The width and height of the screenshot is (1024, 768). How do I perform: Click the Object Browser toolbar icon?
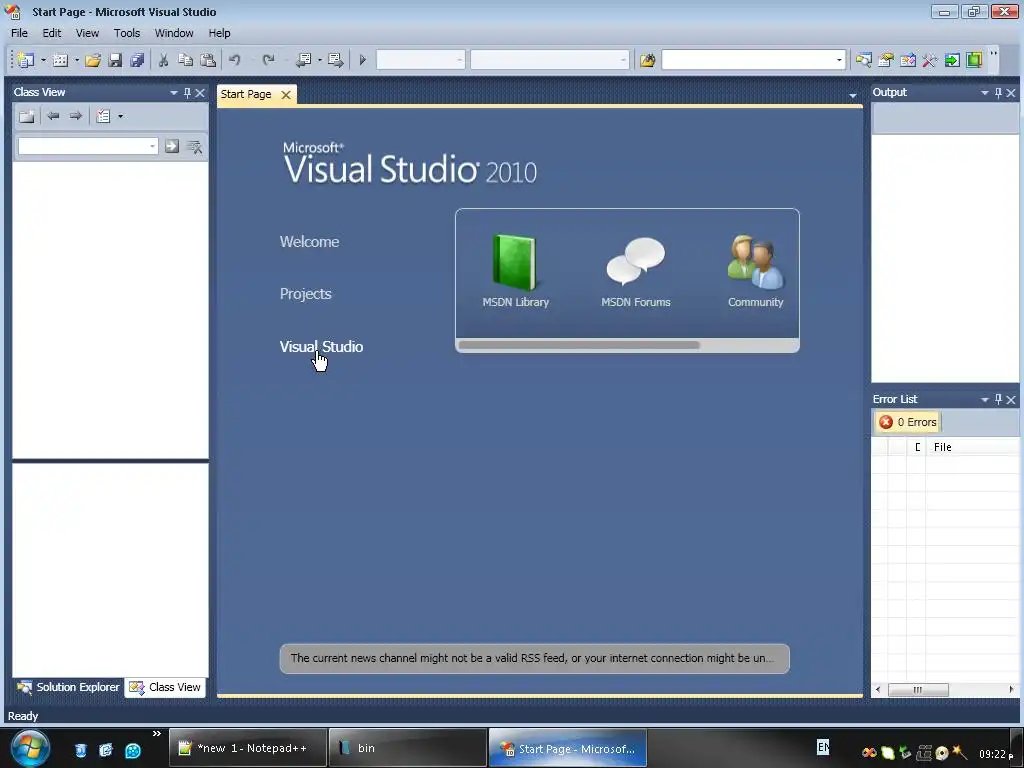point(908,60)
